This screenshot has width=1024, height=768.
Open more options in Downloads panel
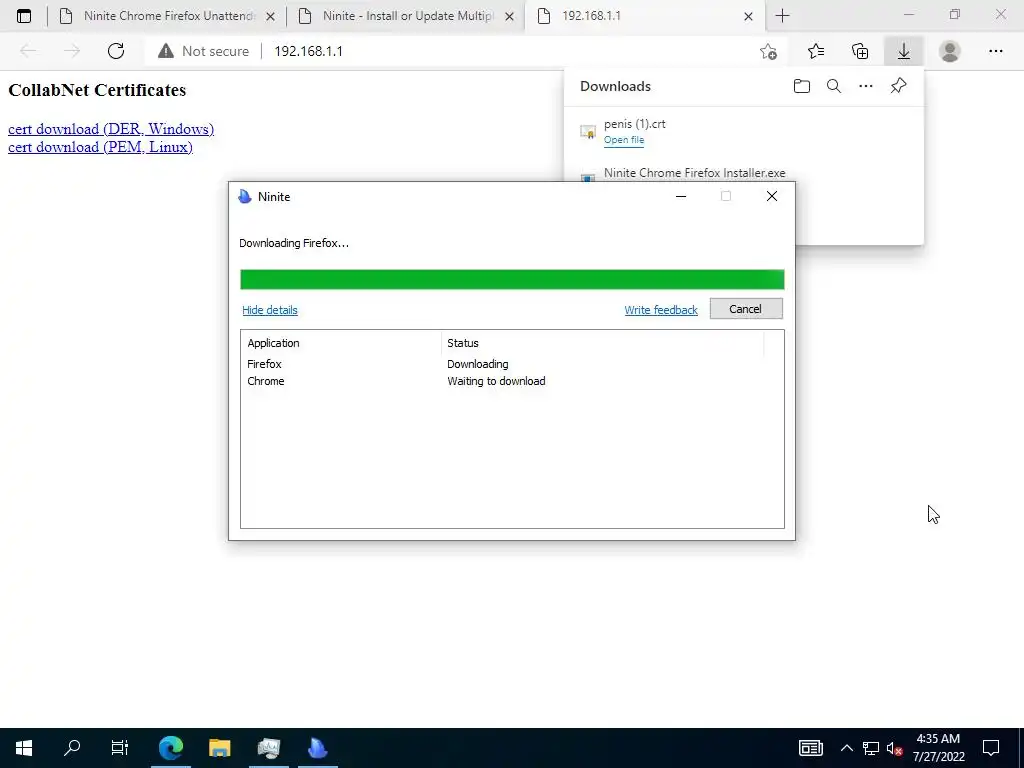tap(866, 86)
